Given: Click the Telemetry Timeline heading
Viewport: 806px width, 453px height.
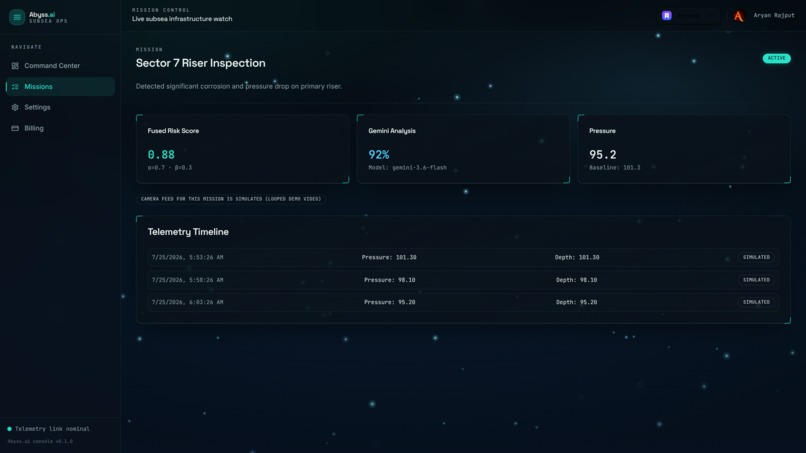Looking at the screenshot, I should [188, 232].
